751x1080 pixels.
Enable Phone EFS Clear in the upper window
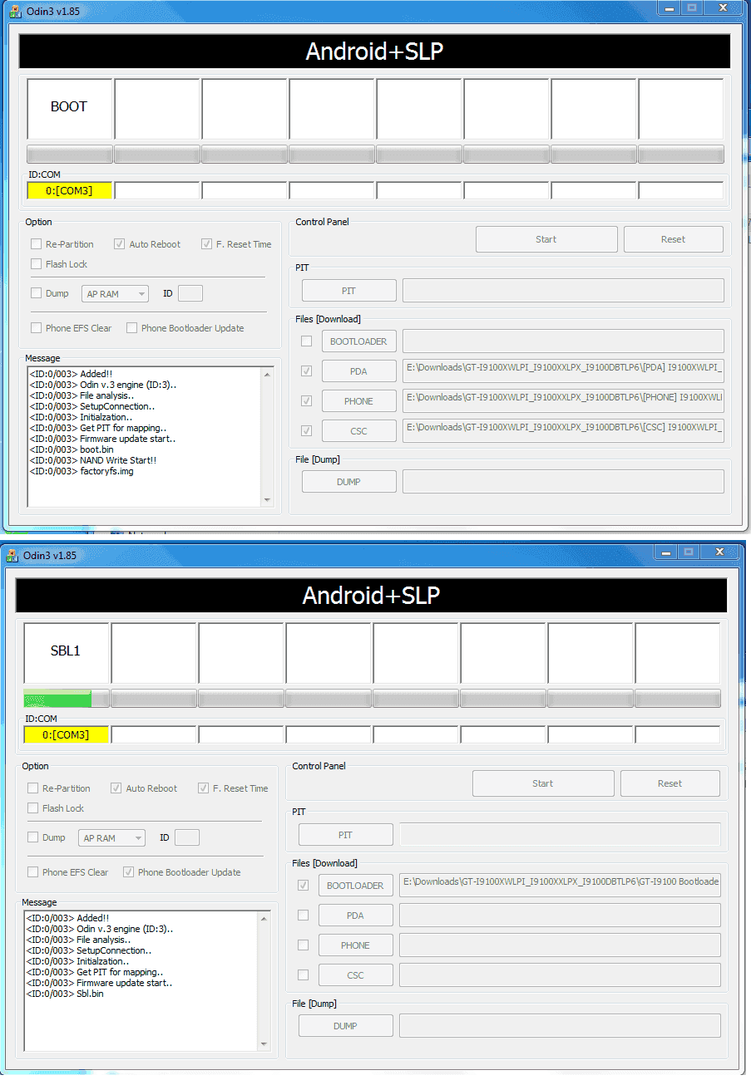click(37, 328)
